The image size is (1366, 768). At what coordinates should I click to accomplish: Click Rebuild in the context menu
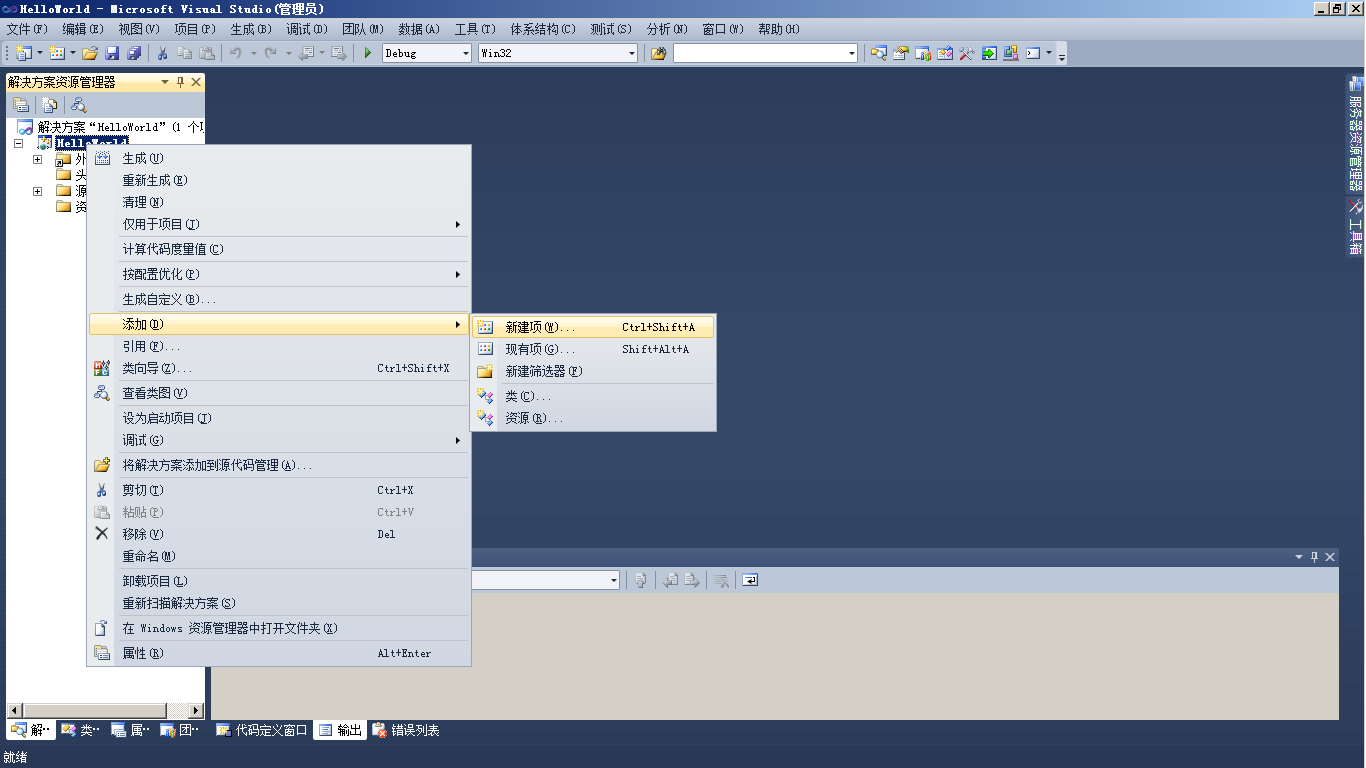coord(279,180)
